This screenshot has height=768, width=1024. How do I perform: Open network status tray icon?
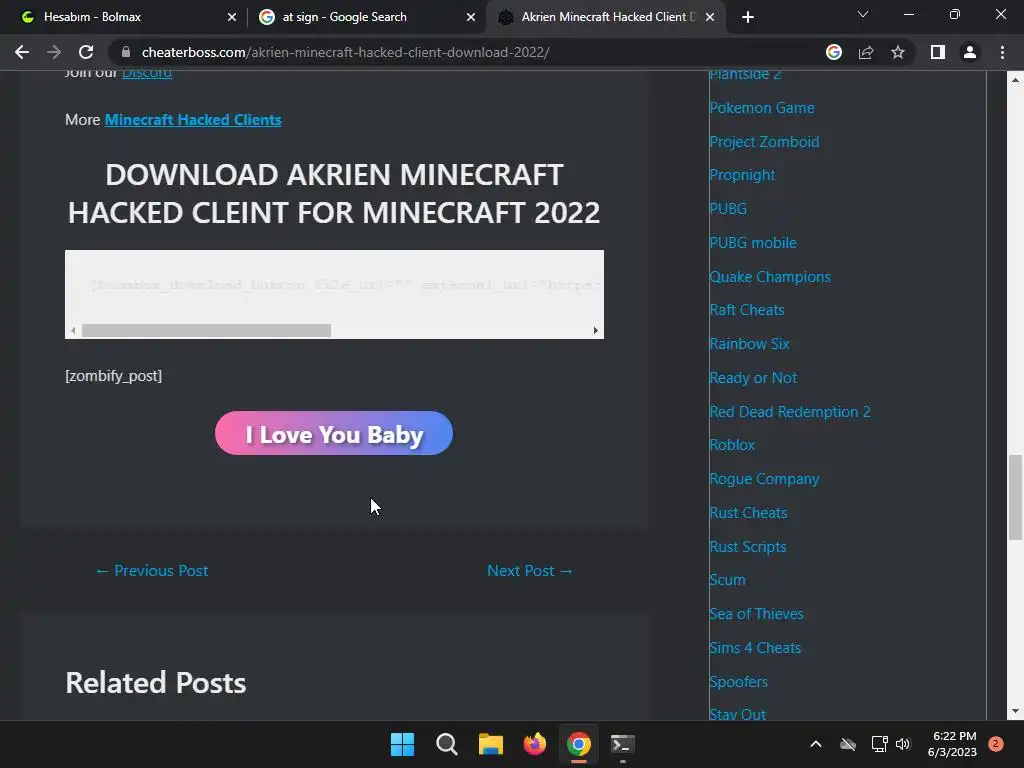(879, 744)
